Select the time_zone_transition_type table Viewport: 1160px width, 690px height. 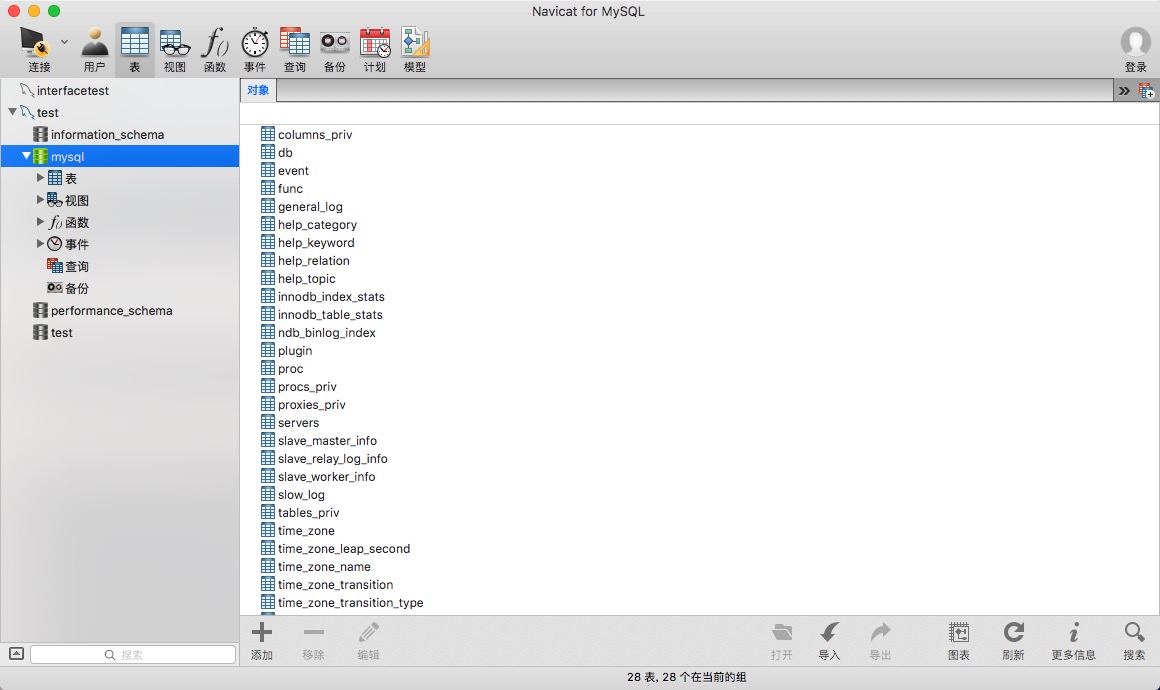click(x=350, y=603)
